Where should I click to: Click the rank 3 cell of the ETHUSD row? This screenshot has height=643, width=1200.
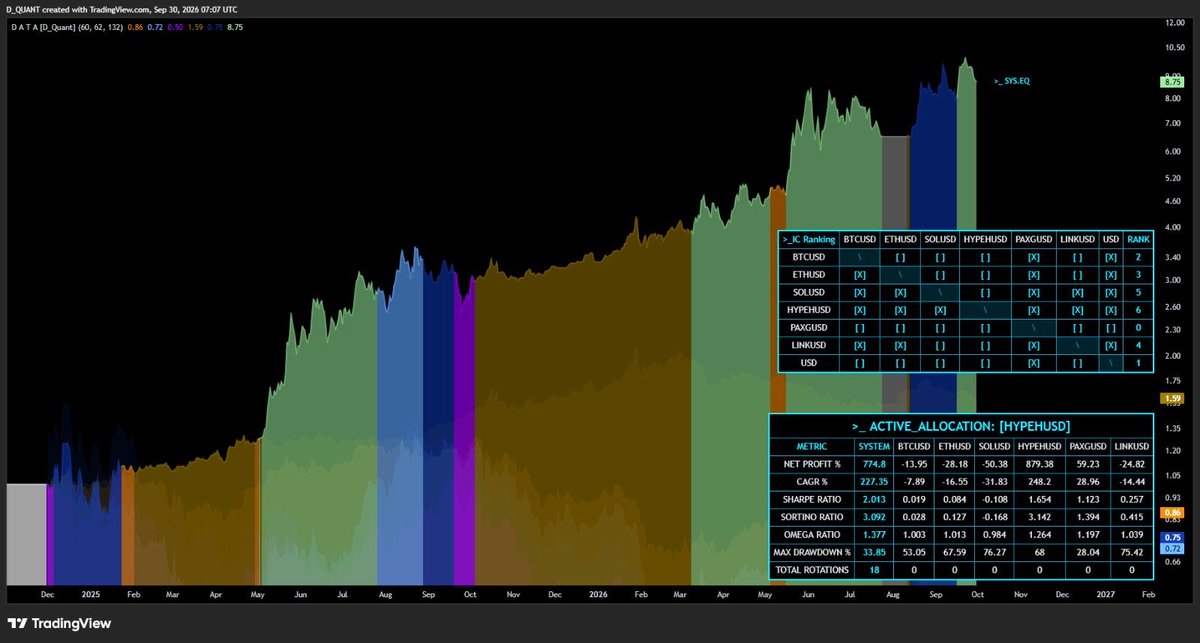click(x=1138, y=275)
